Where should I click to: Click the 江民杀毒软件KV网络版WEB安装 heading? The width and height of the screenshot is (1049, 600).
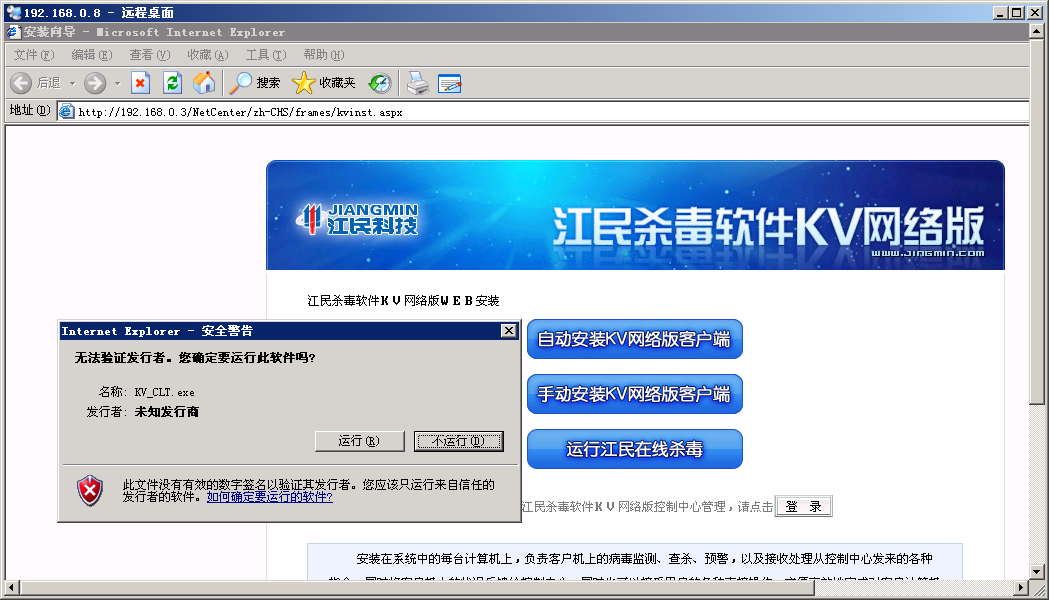[x=403, y=301]
